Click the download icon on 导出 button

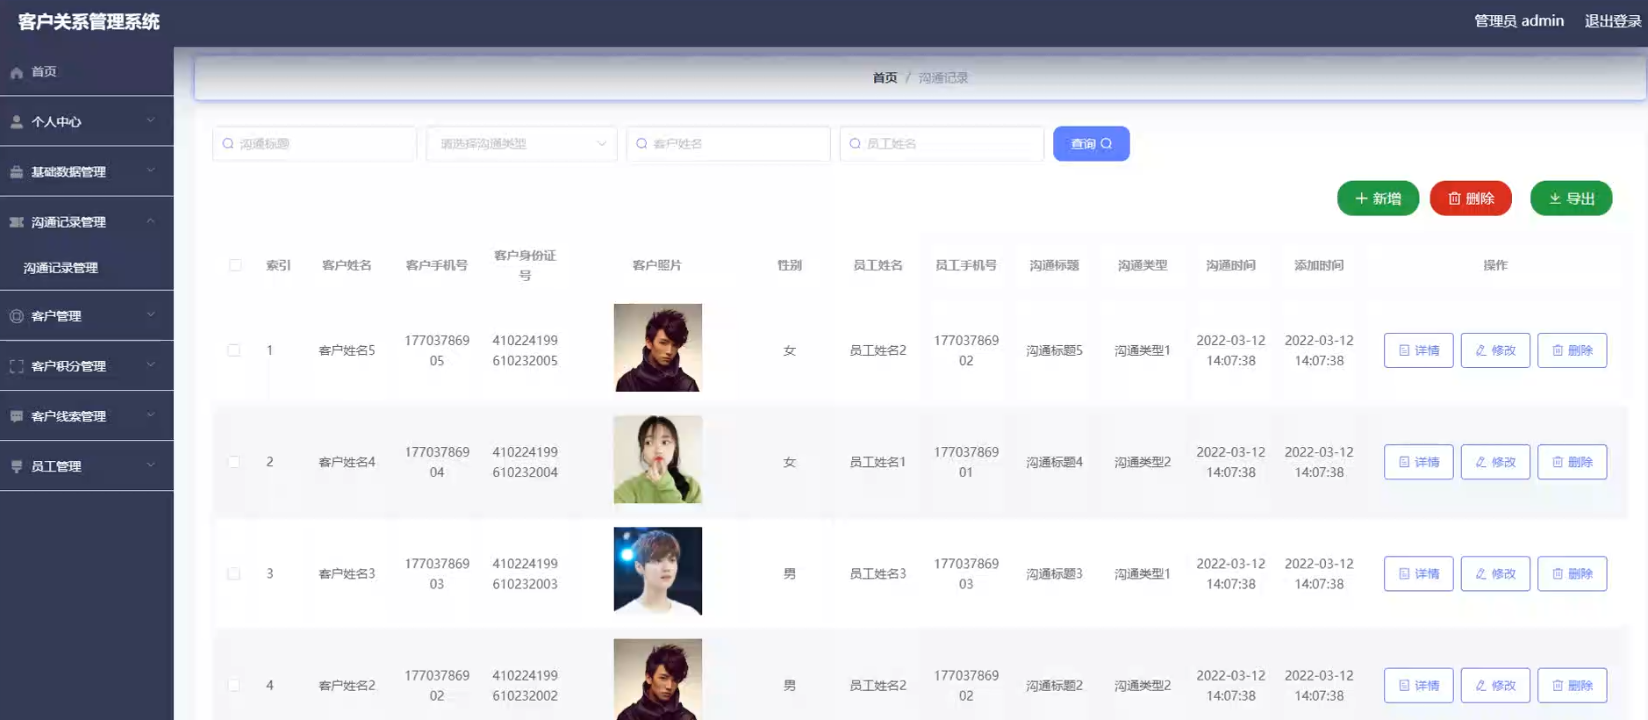tap(1555, 199)
